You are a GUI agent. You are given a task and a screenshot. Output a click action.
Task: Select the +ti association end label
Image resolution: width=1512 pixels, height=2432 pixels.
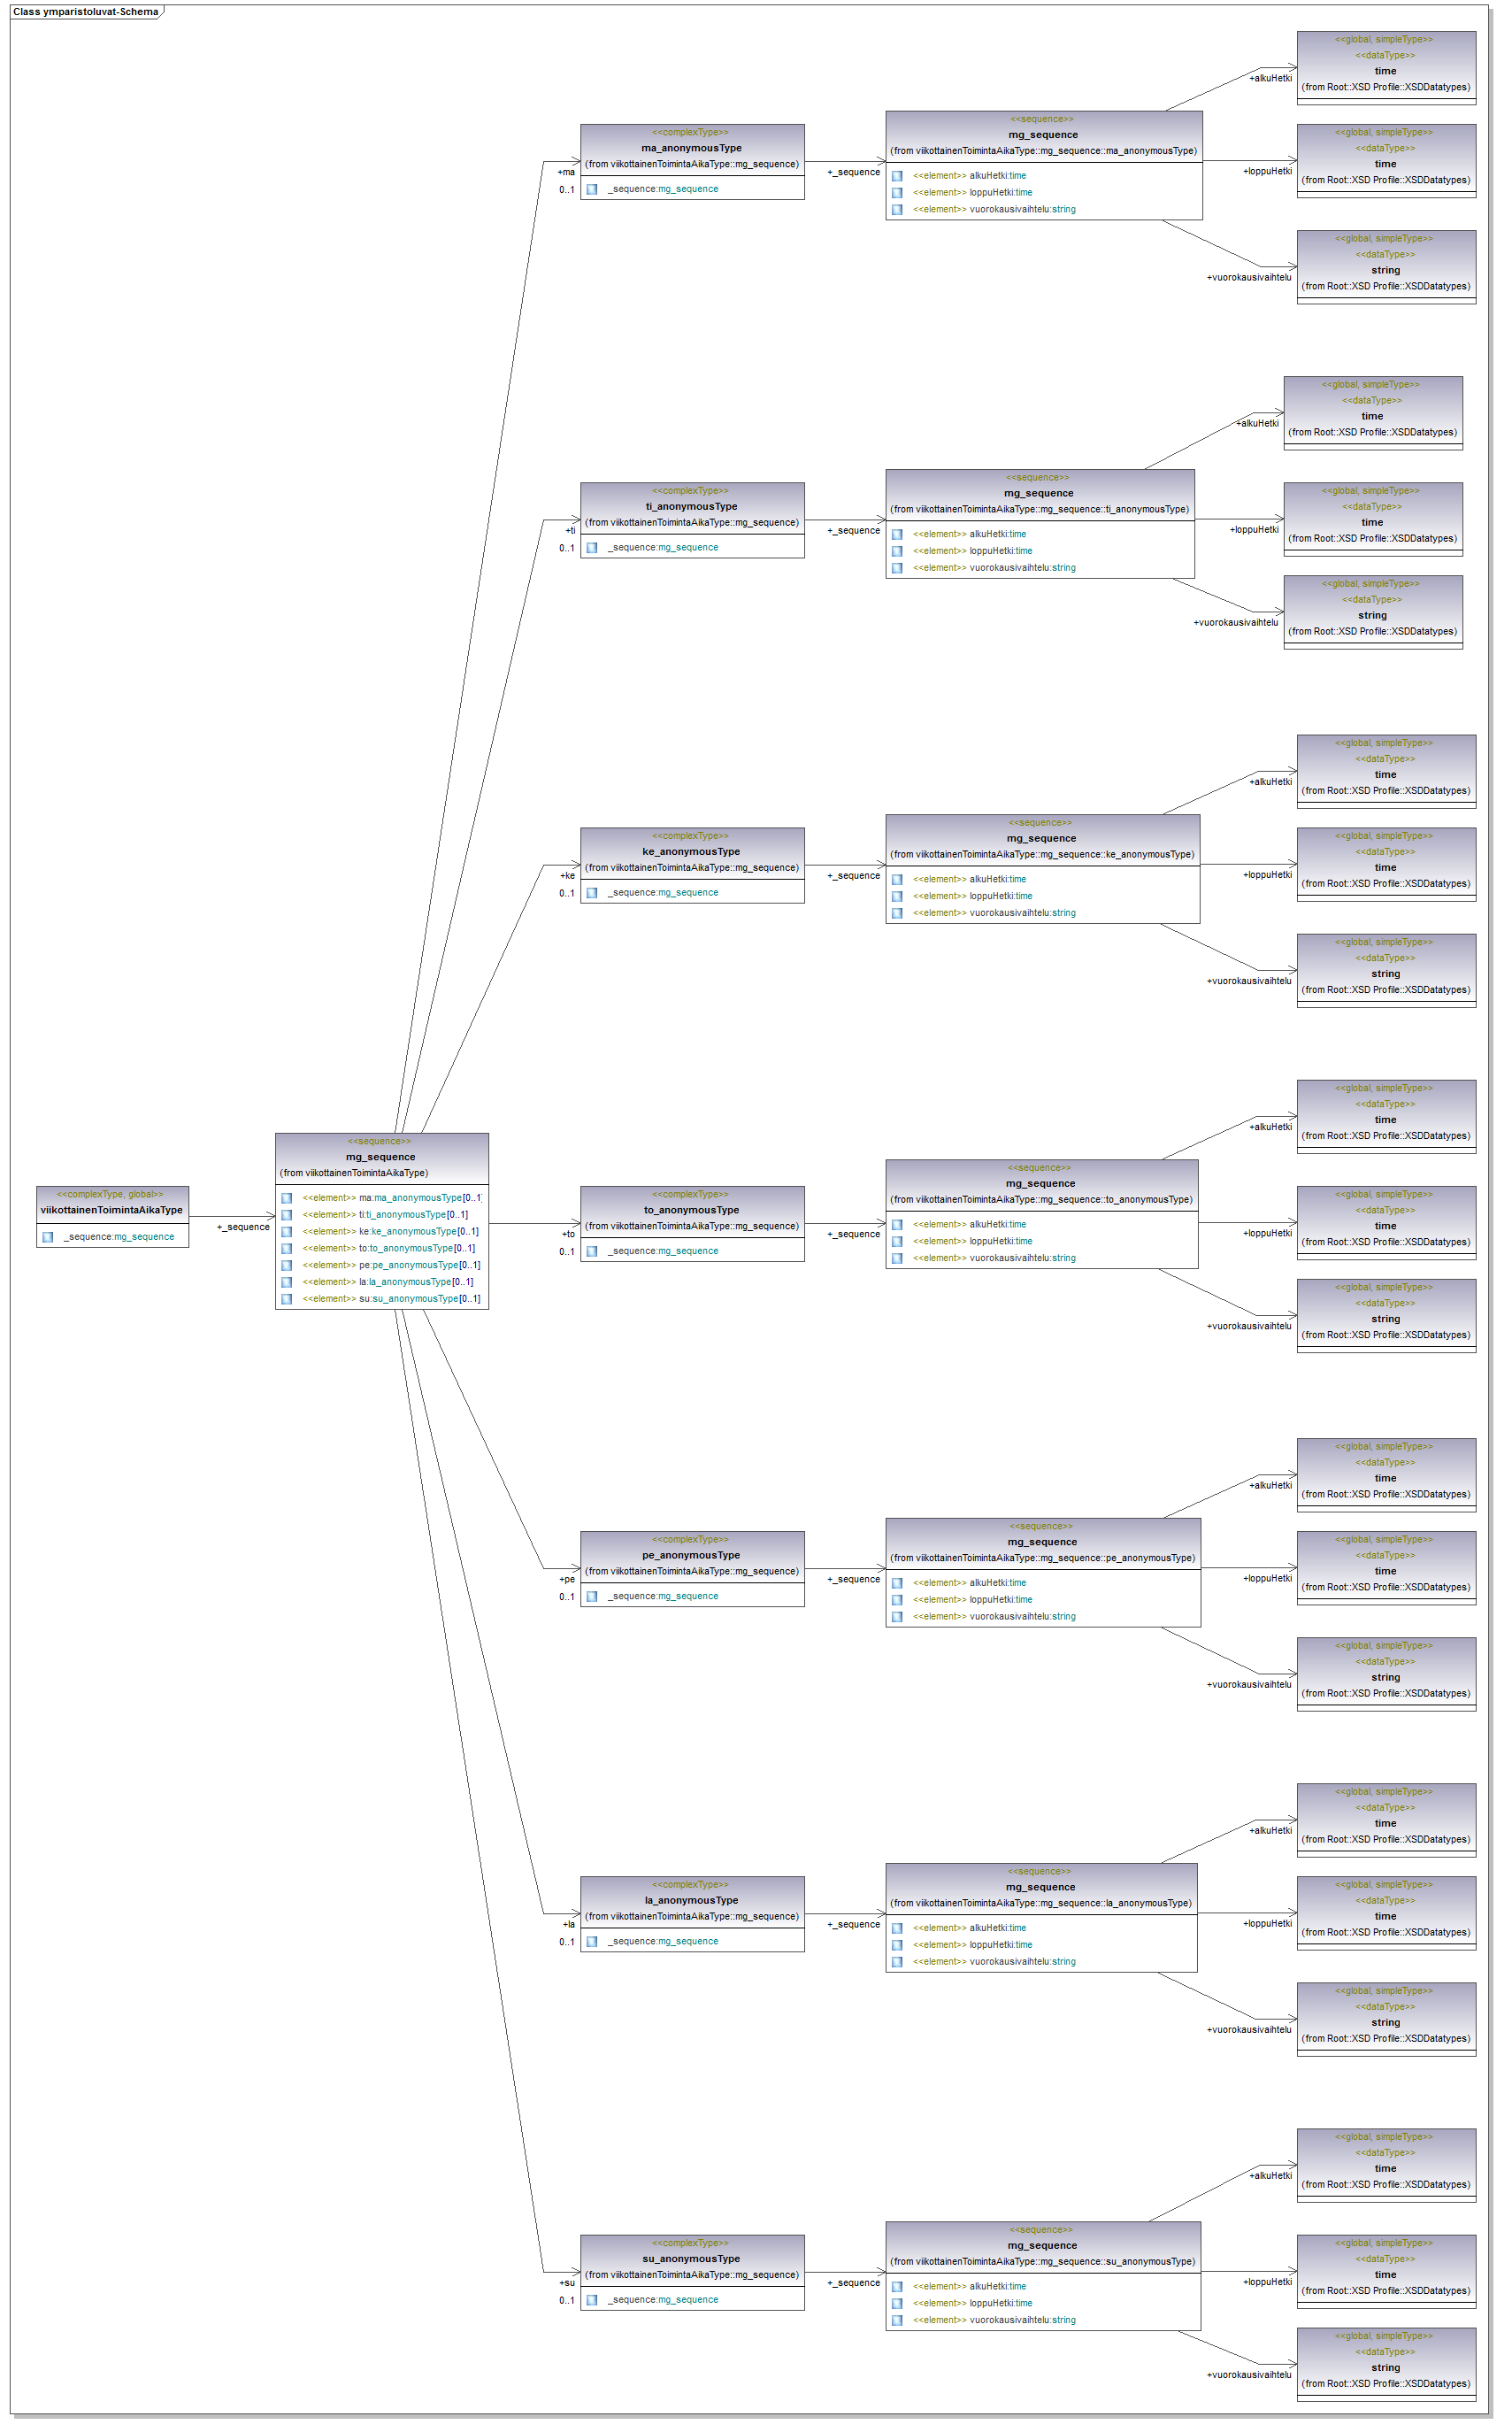coord(570,531)
